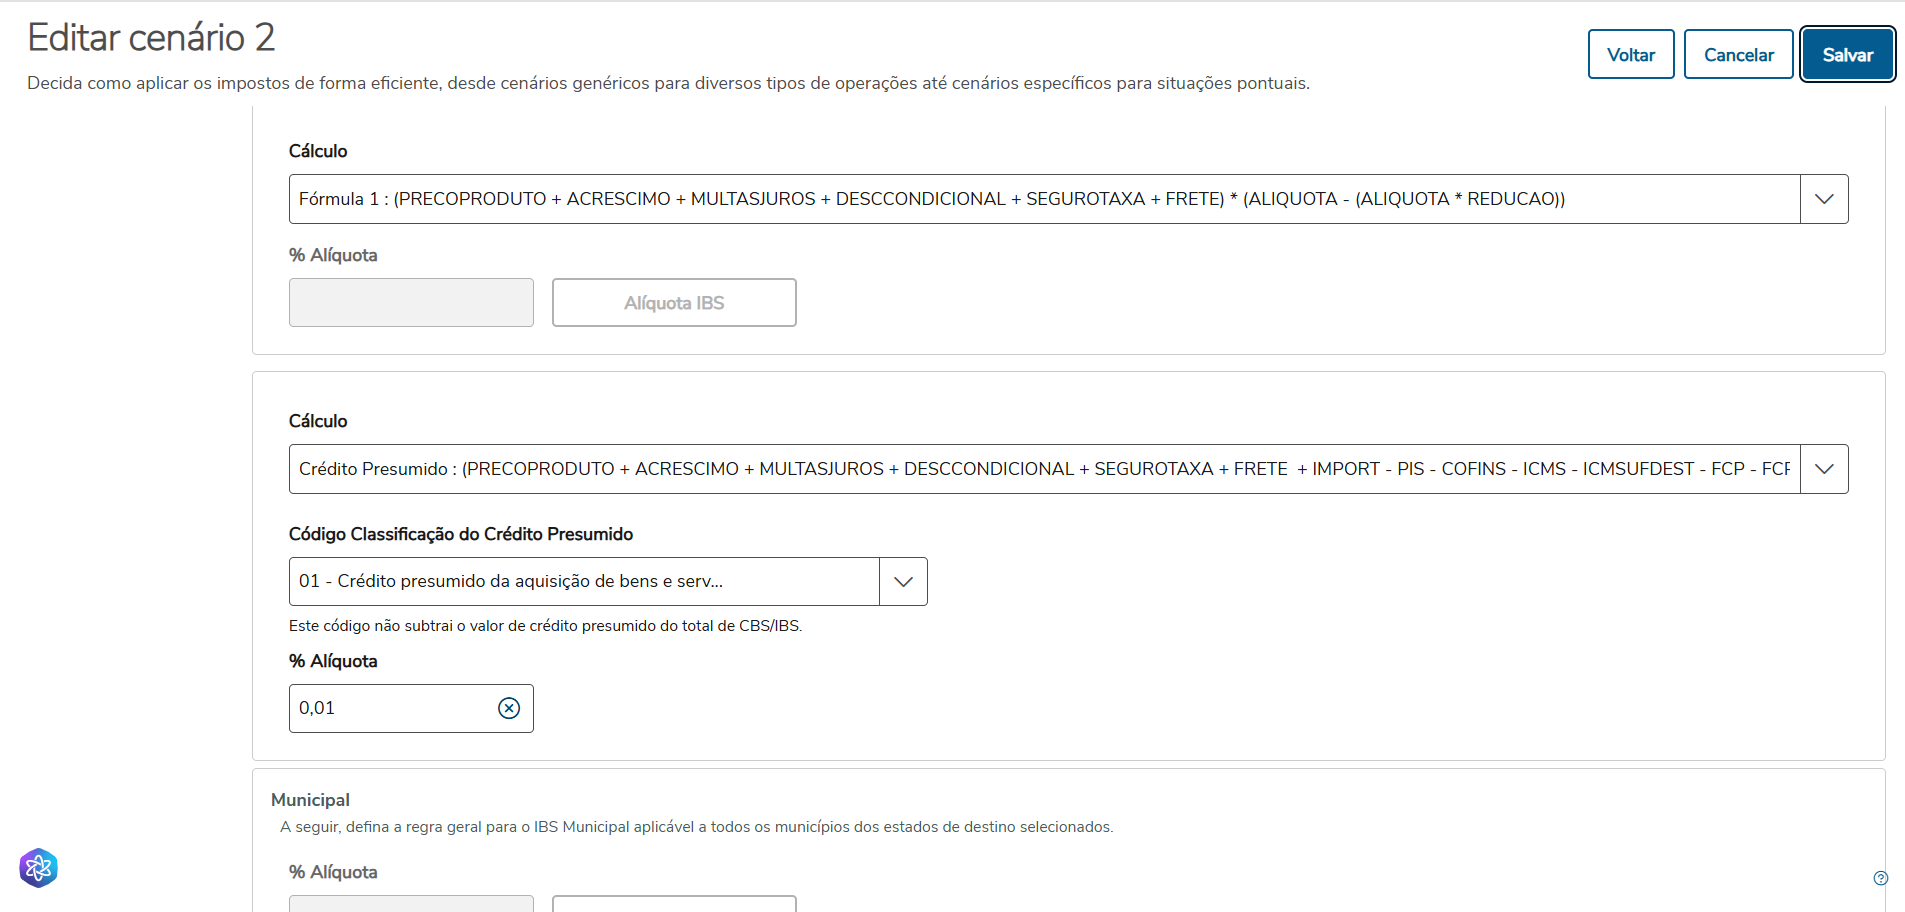Image resolution: width=1905 pixels, height=912 pixels.
Task: Open the Fórmula 1 cálculo dropdown arrow
Action: point(1824,199)
